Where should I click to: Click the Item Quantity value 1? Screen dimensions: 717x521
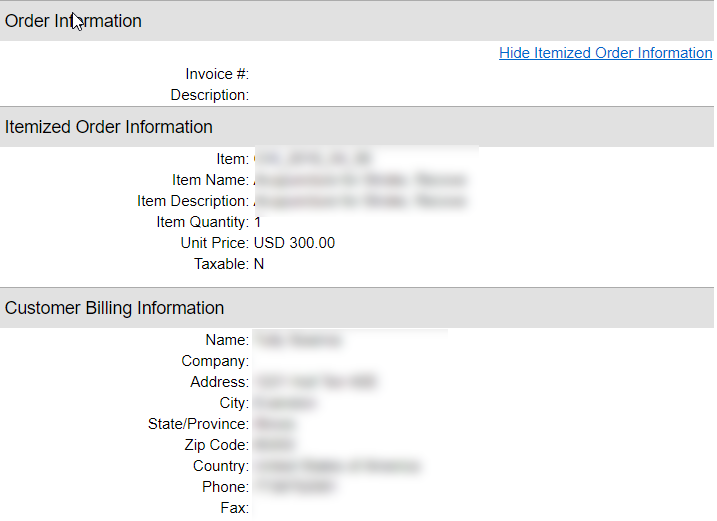pyautogui.click(x=258, y=222)
